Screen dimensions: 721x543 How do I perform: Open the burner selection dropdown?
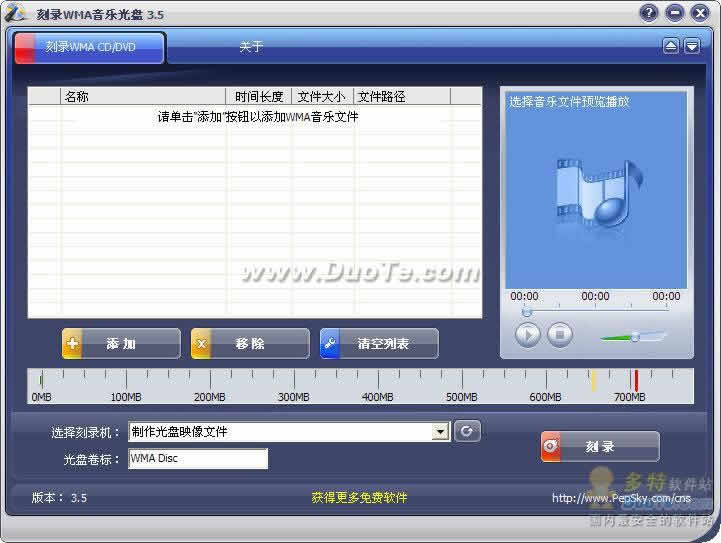click(440, 432)
